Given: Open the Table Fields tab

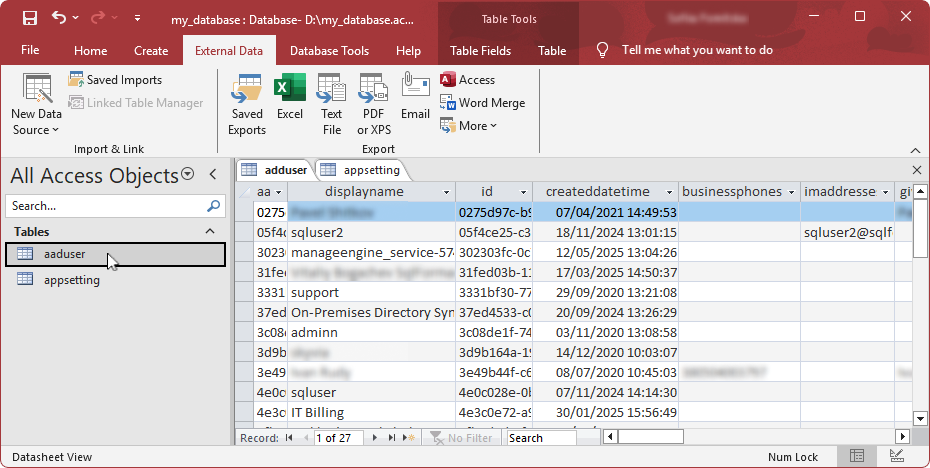Looking at the screenshot, I should coord(480,50).
